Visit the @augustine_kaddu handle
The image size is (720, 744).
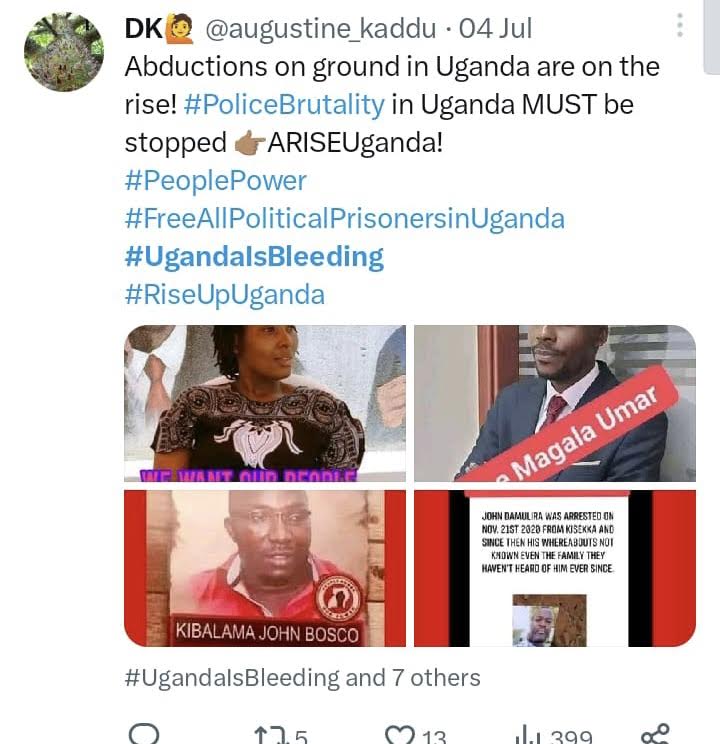click(x=321, y=28)
